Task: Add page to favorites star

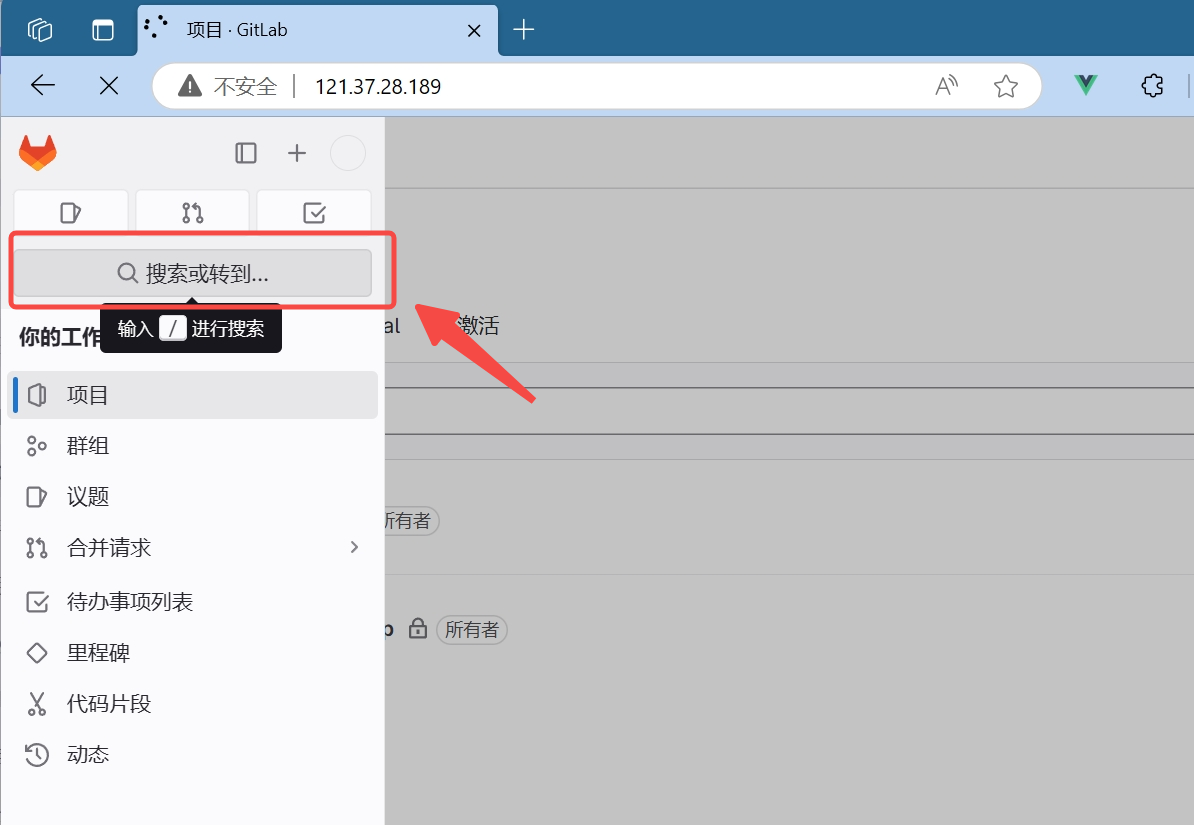Action: (x=1006, y=86)
